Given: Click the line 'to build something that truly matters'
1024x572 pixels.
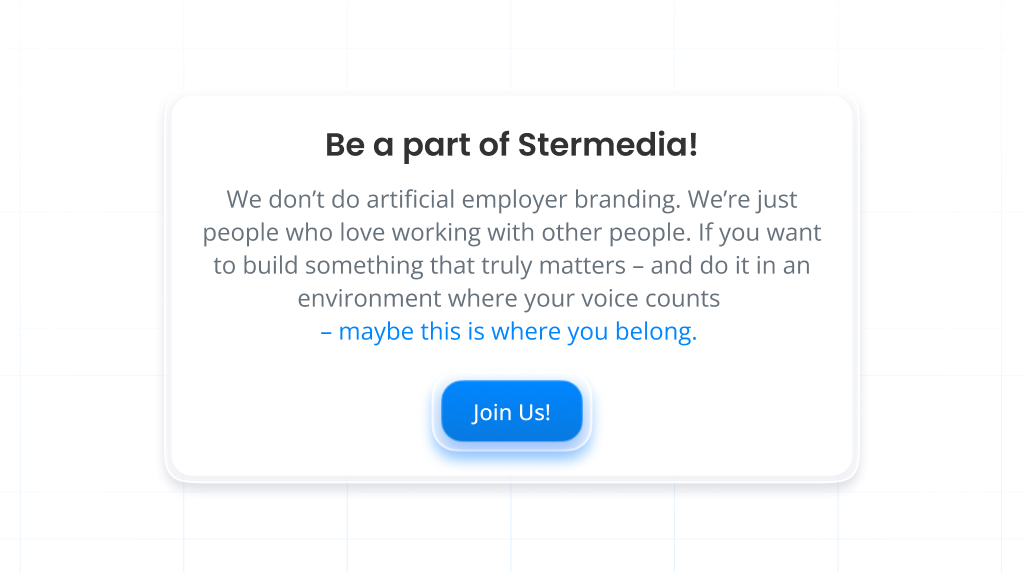Looking at the screenshot, I should coord(511,266).
